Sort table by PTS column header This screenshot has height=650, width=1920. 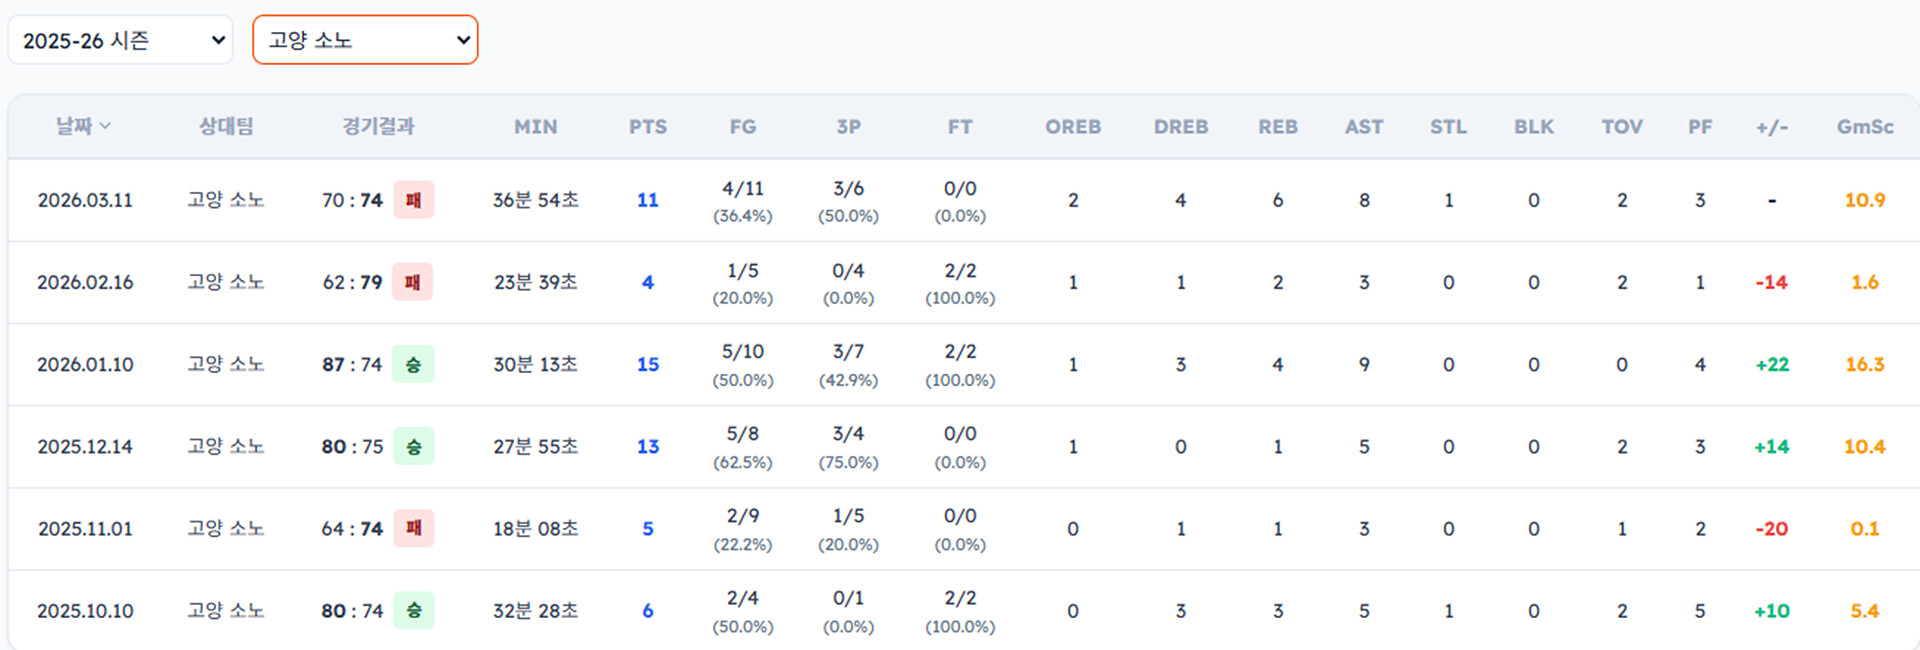[647, 127]
